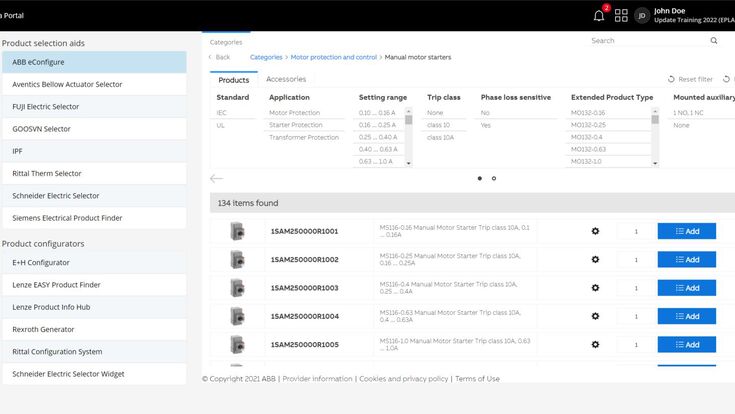The image size is (735, 414).
Task: Open the apps grid icon
Action: [621, 15]
